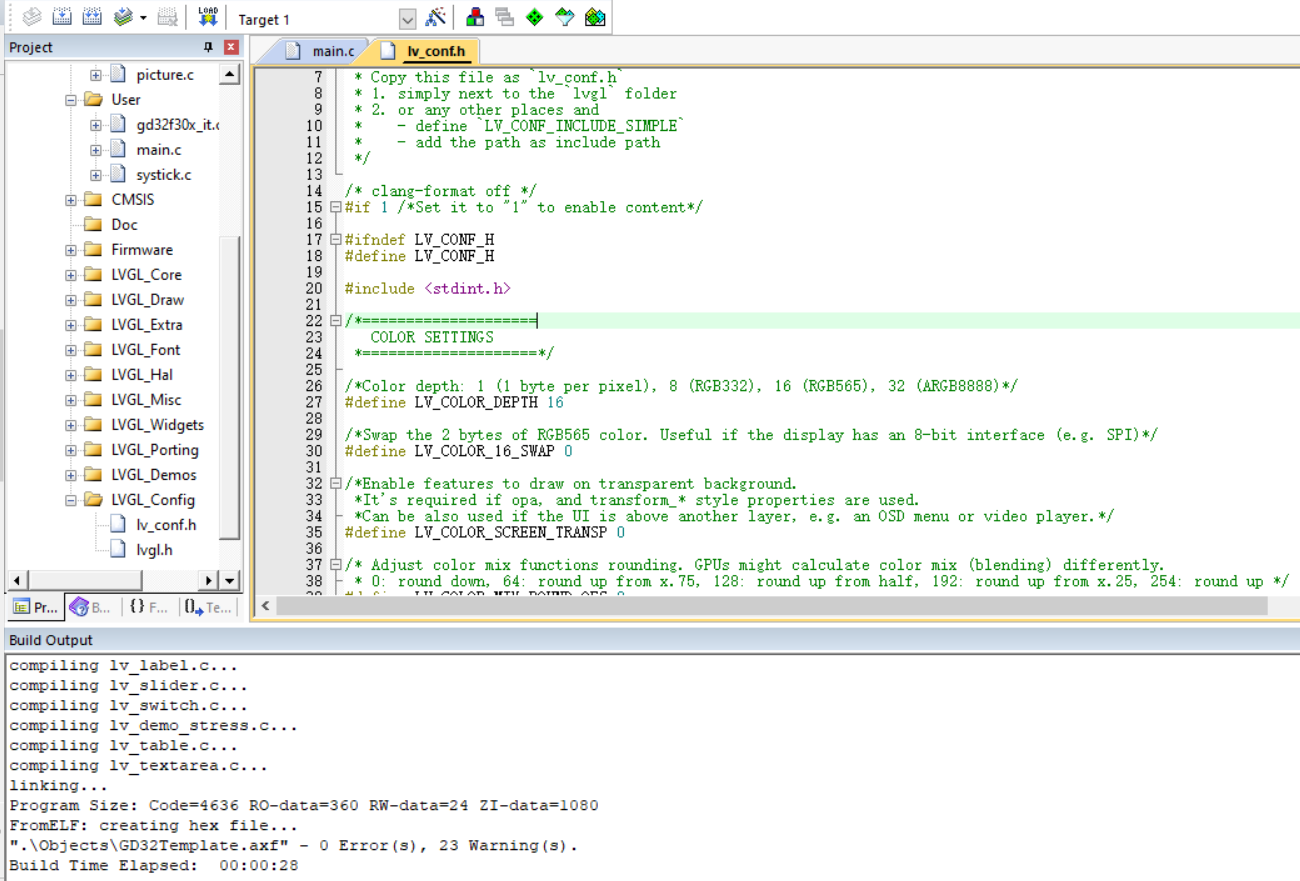
Task: Switch to the Books tab in project panel
Action: pos(91,607)
